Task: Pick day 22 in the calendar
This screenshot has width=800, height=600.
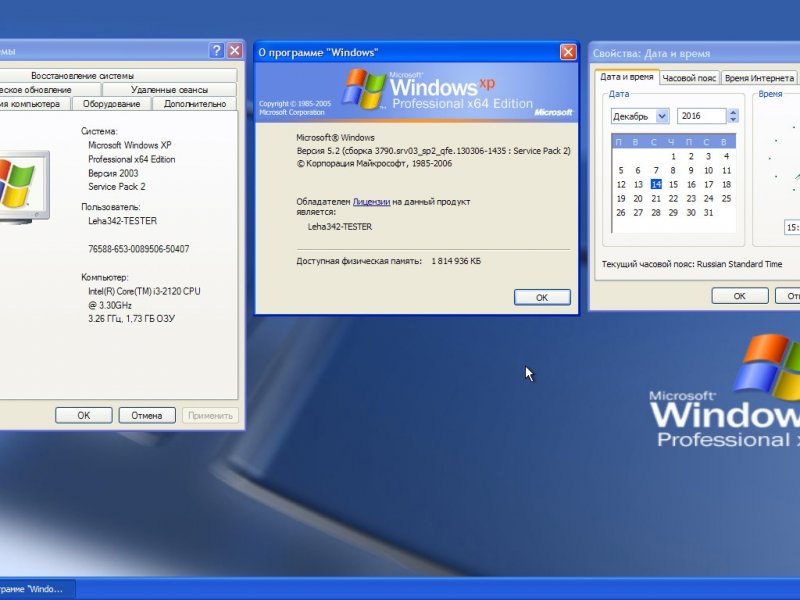Action: coord(673,198)
